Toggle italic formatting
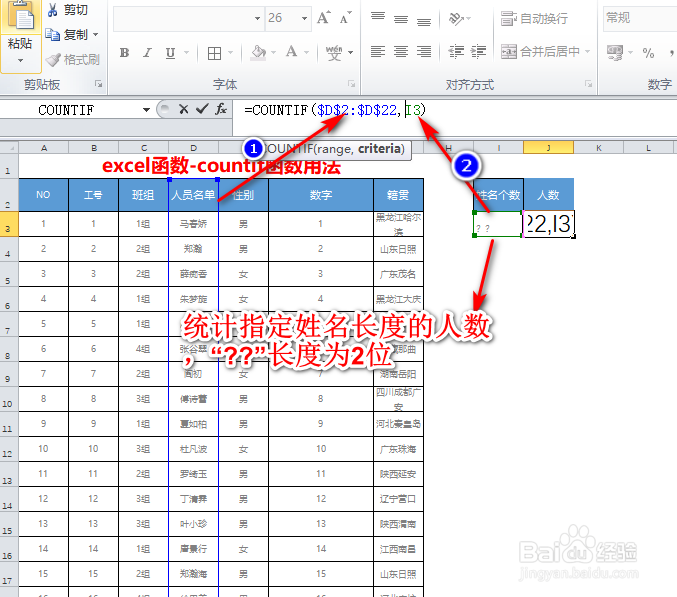Image resolution: width=677 pixels, height=597 pixels. click(147, 53)
